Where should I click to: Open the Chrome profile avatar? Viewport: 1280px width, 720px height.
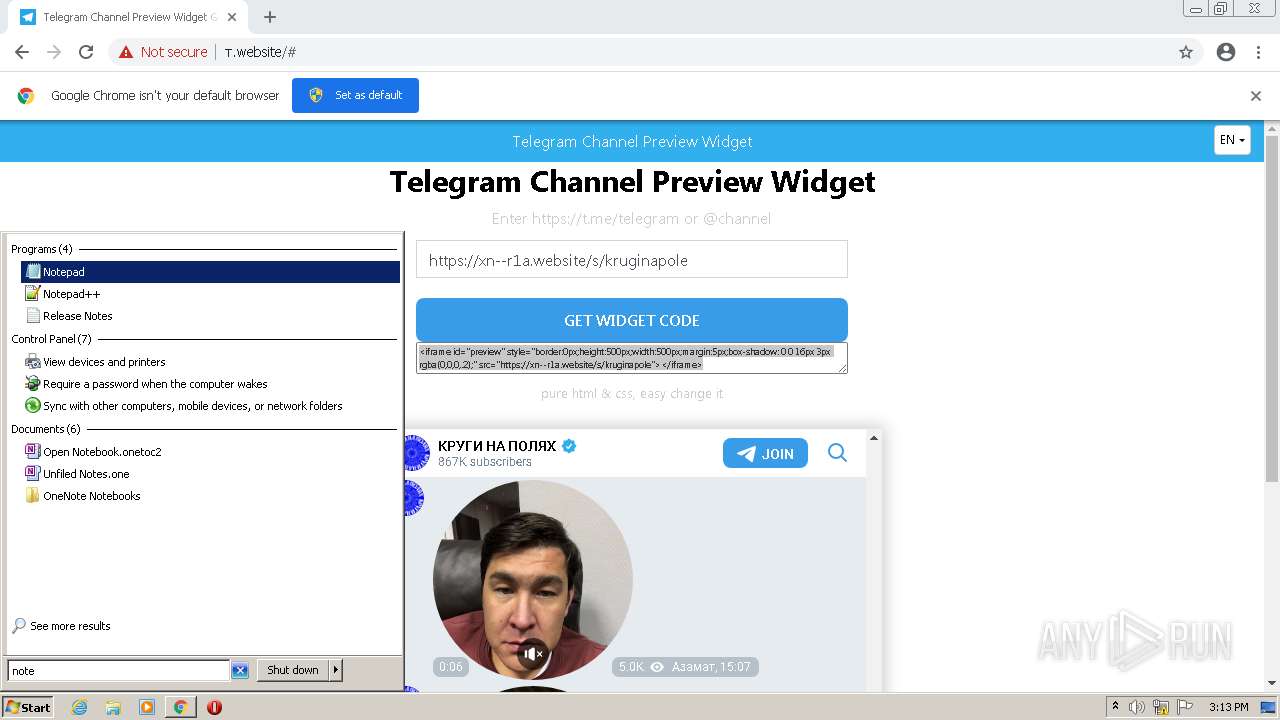1226,52
